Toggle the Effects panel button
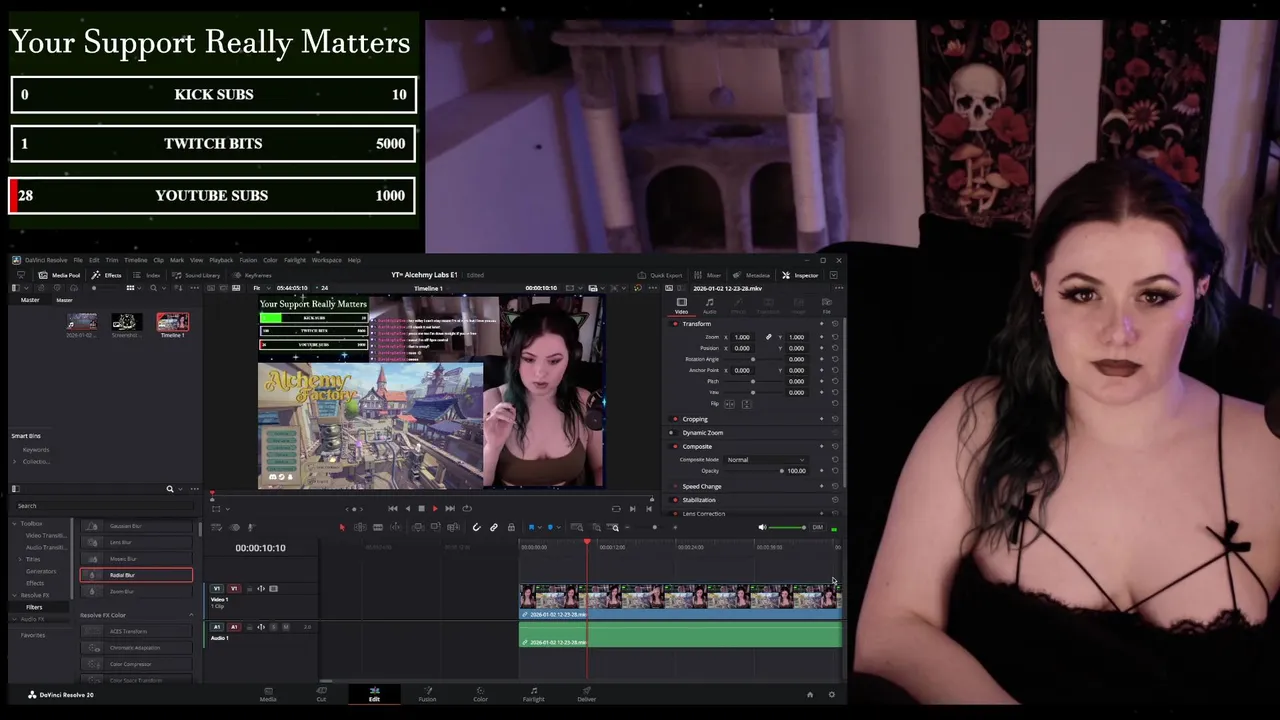This screenshot has height=720, width=1280. 107,275
